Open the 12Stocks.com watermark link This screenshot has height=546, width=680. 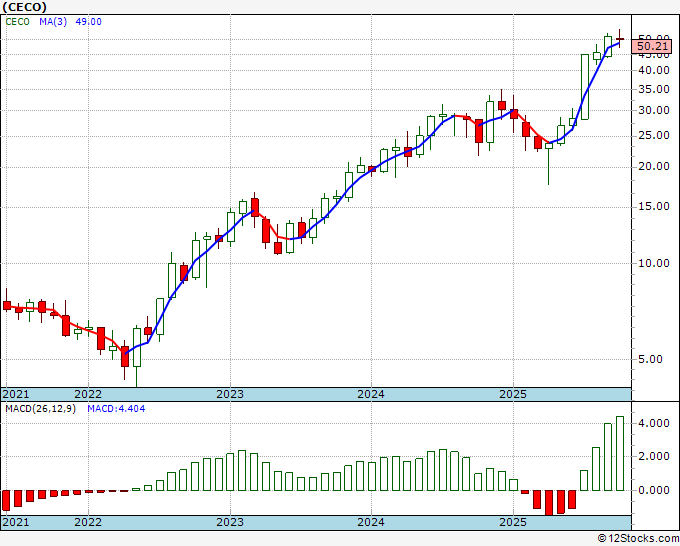(x=638, y=539)
